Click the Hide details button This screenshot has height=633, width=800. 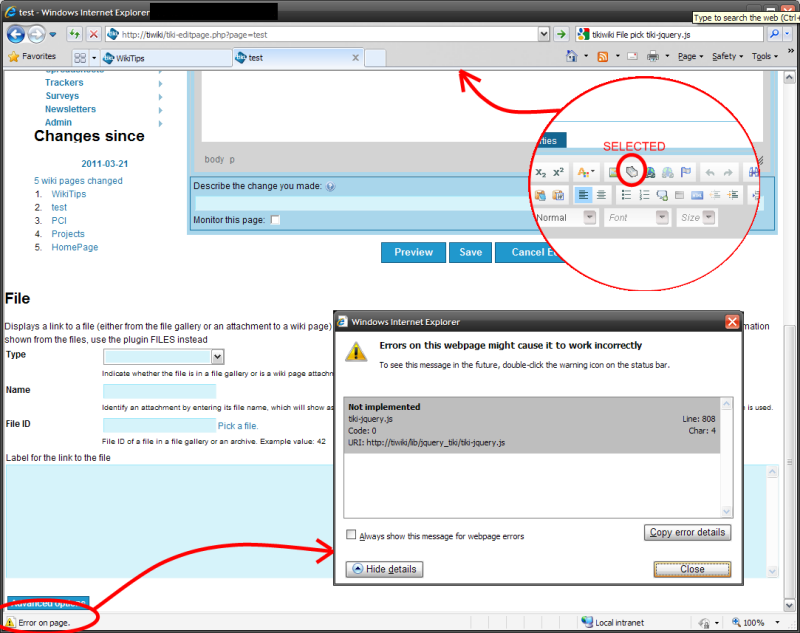click(x=384, y=569)
